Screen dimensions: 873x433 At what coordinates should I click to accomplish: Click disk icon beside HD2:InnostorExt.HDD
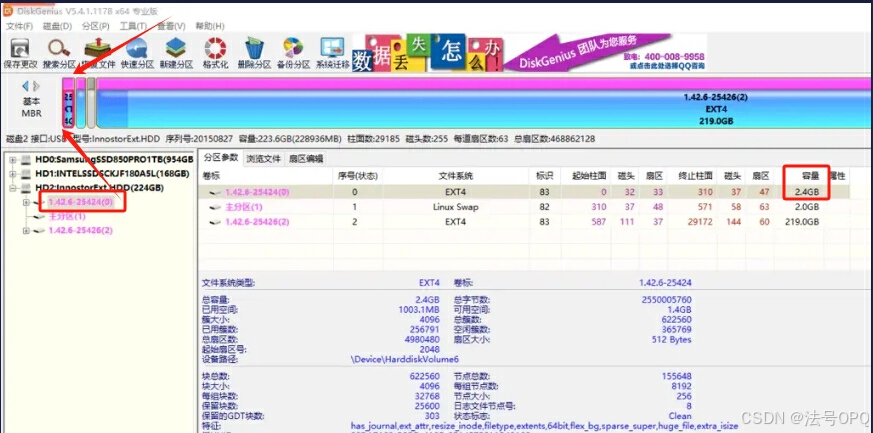pos(26,188)
